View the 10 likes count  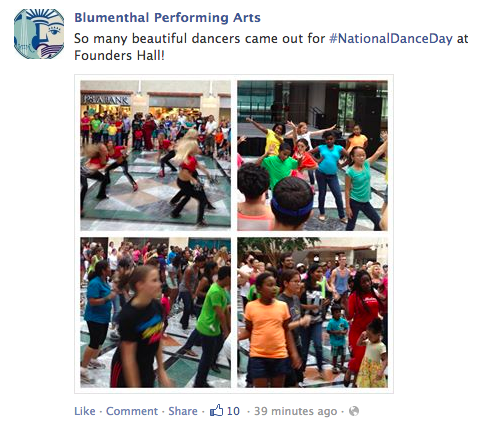click(233, 411)
